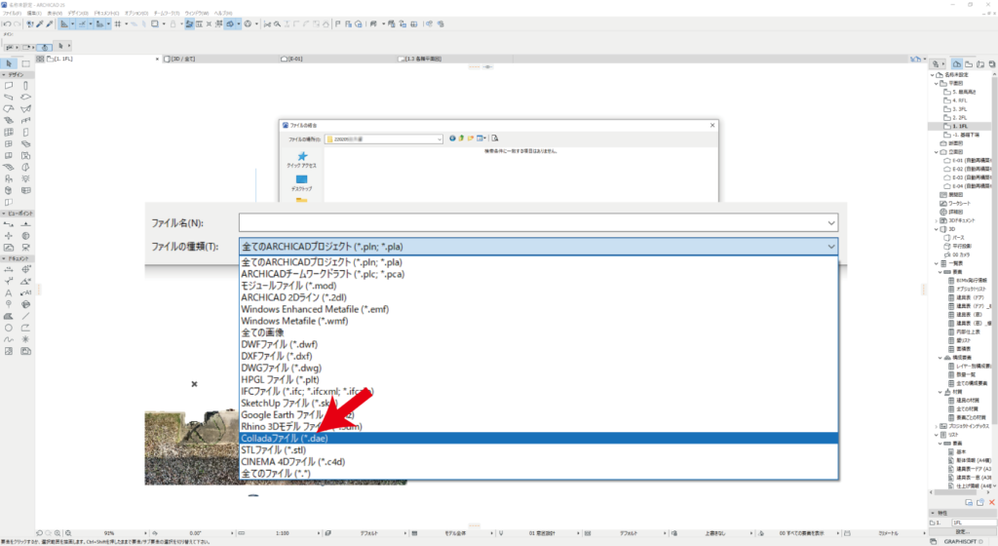The image size is (998, 546).
Task: Select the Marquee tool in the toolbox
Action: [25, 64]
